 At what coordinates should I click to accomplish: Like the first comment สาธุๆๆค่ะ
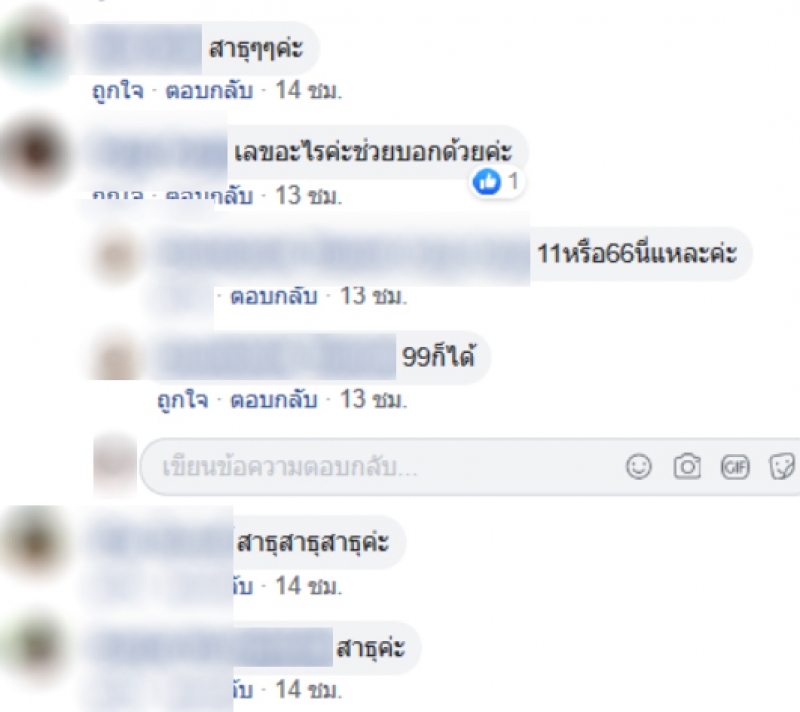pyautogui.click(x=118, y=91)
